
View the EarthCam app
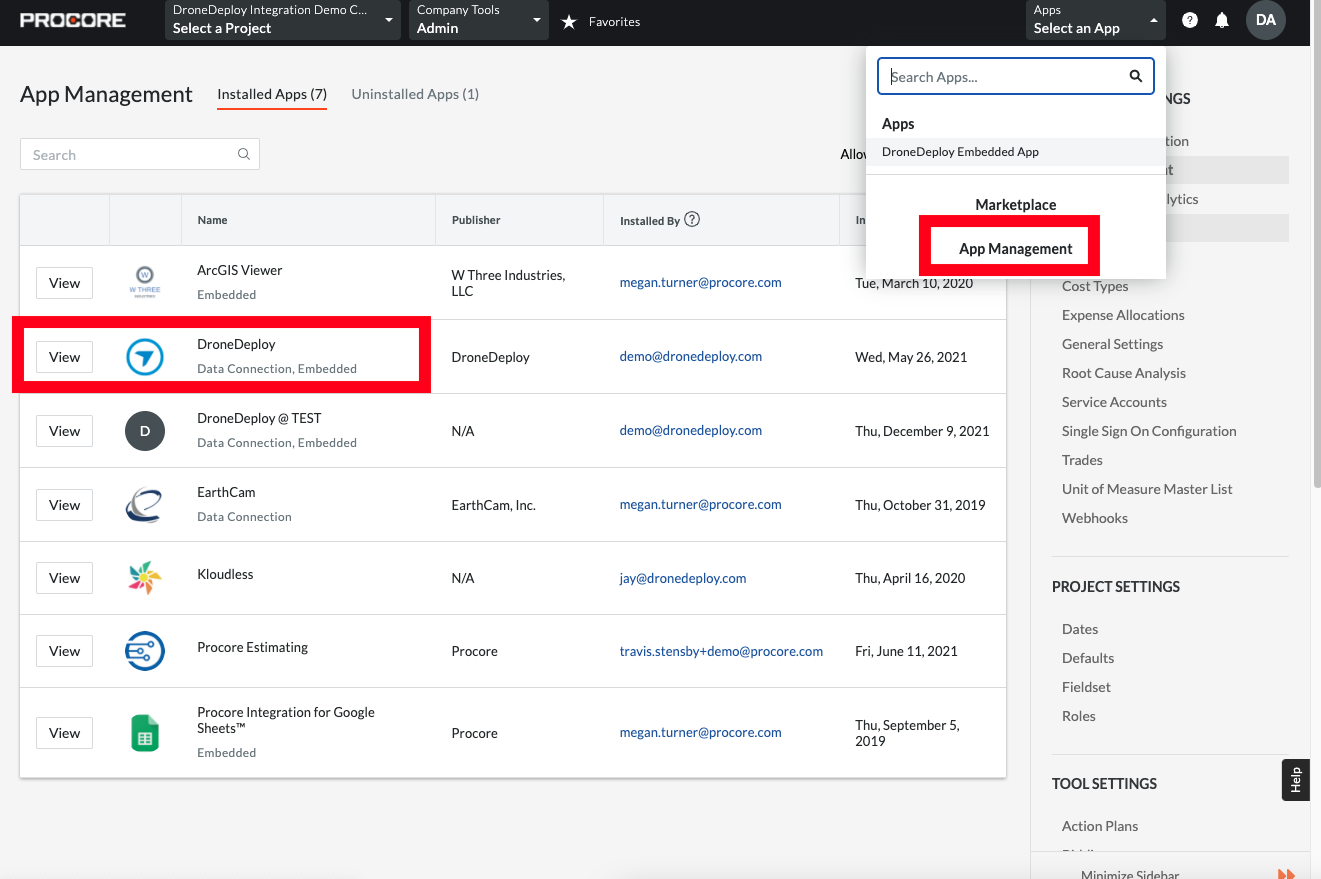point(65,505)
